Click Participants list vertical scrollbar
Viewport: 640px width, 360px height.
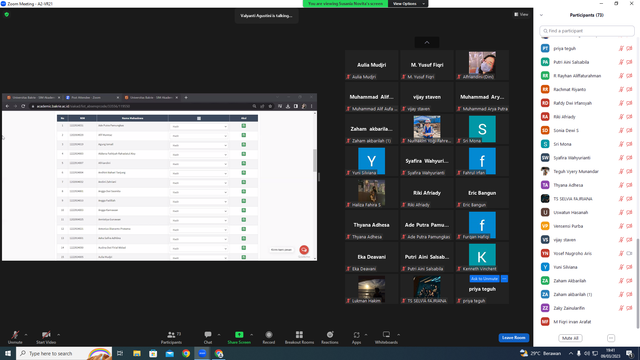click(x=638, y=283)
